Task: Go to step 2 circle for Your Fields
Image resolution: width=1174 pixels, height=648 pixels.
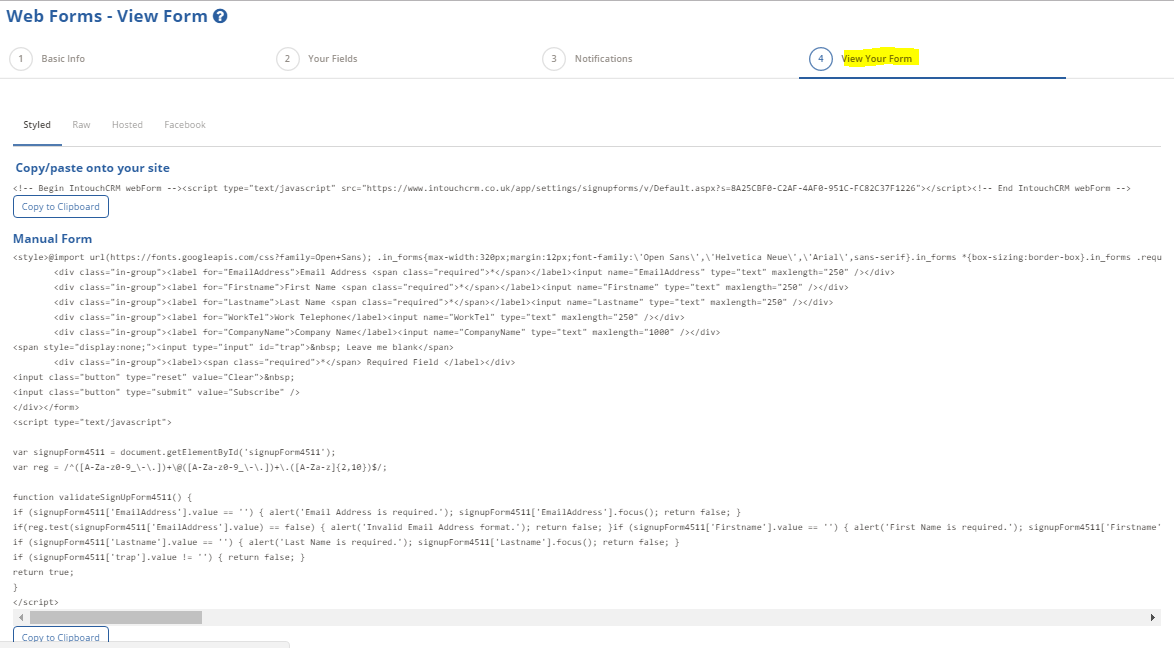Action: 288,58
